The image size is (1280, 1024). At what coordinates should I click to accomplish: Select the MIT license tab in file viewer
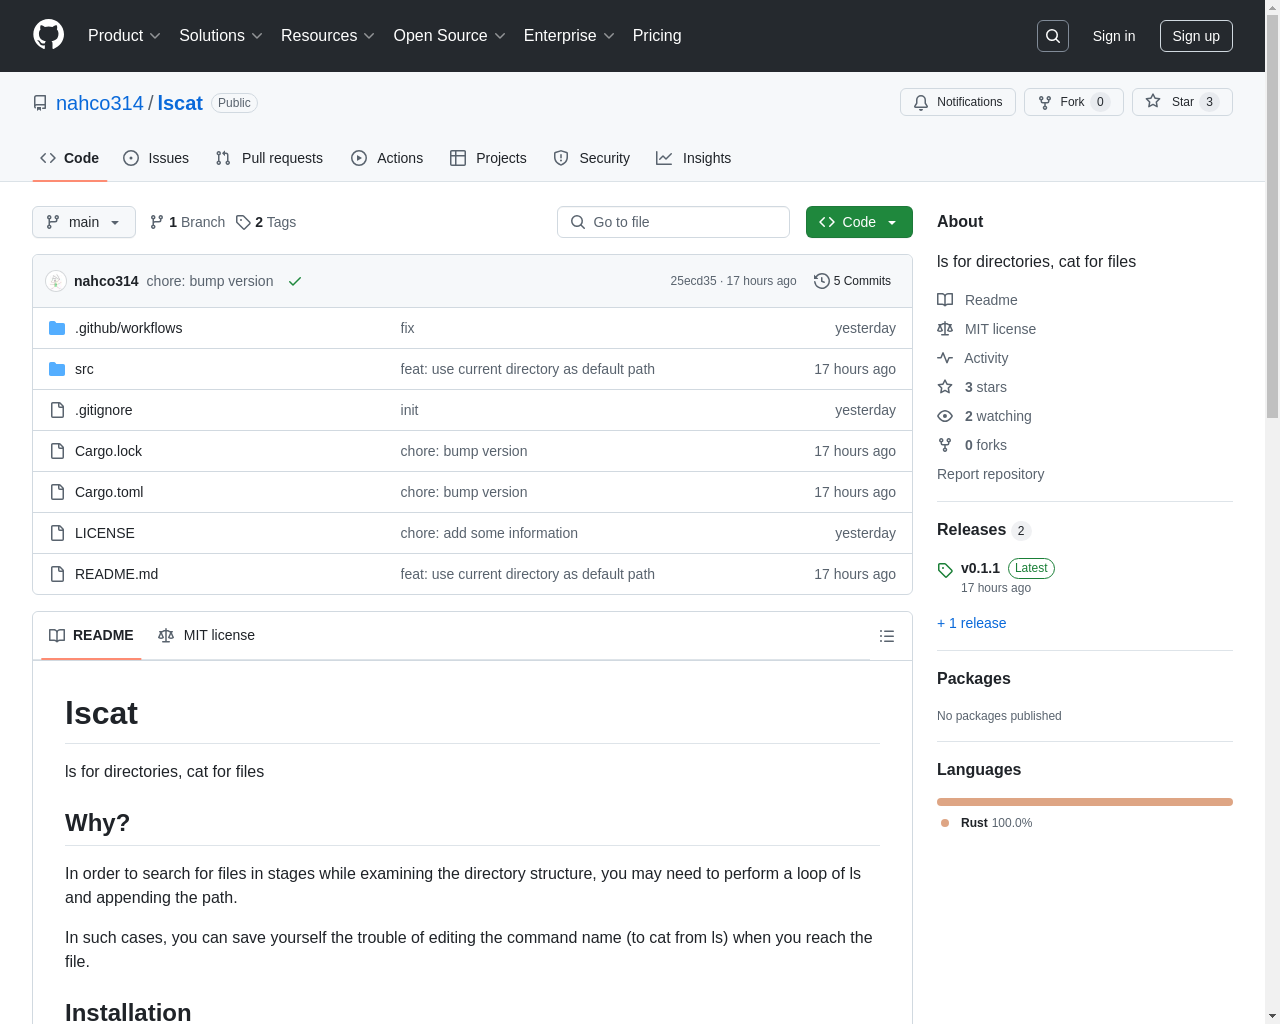pos(207,635)
